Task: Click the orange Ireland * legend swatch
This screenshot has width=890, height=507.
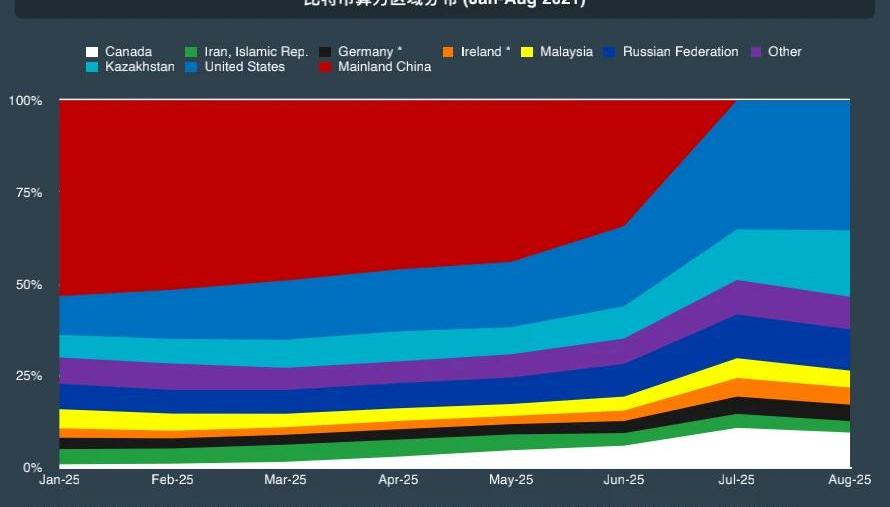Action: 448,52
